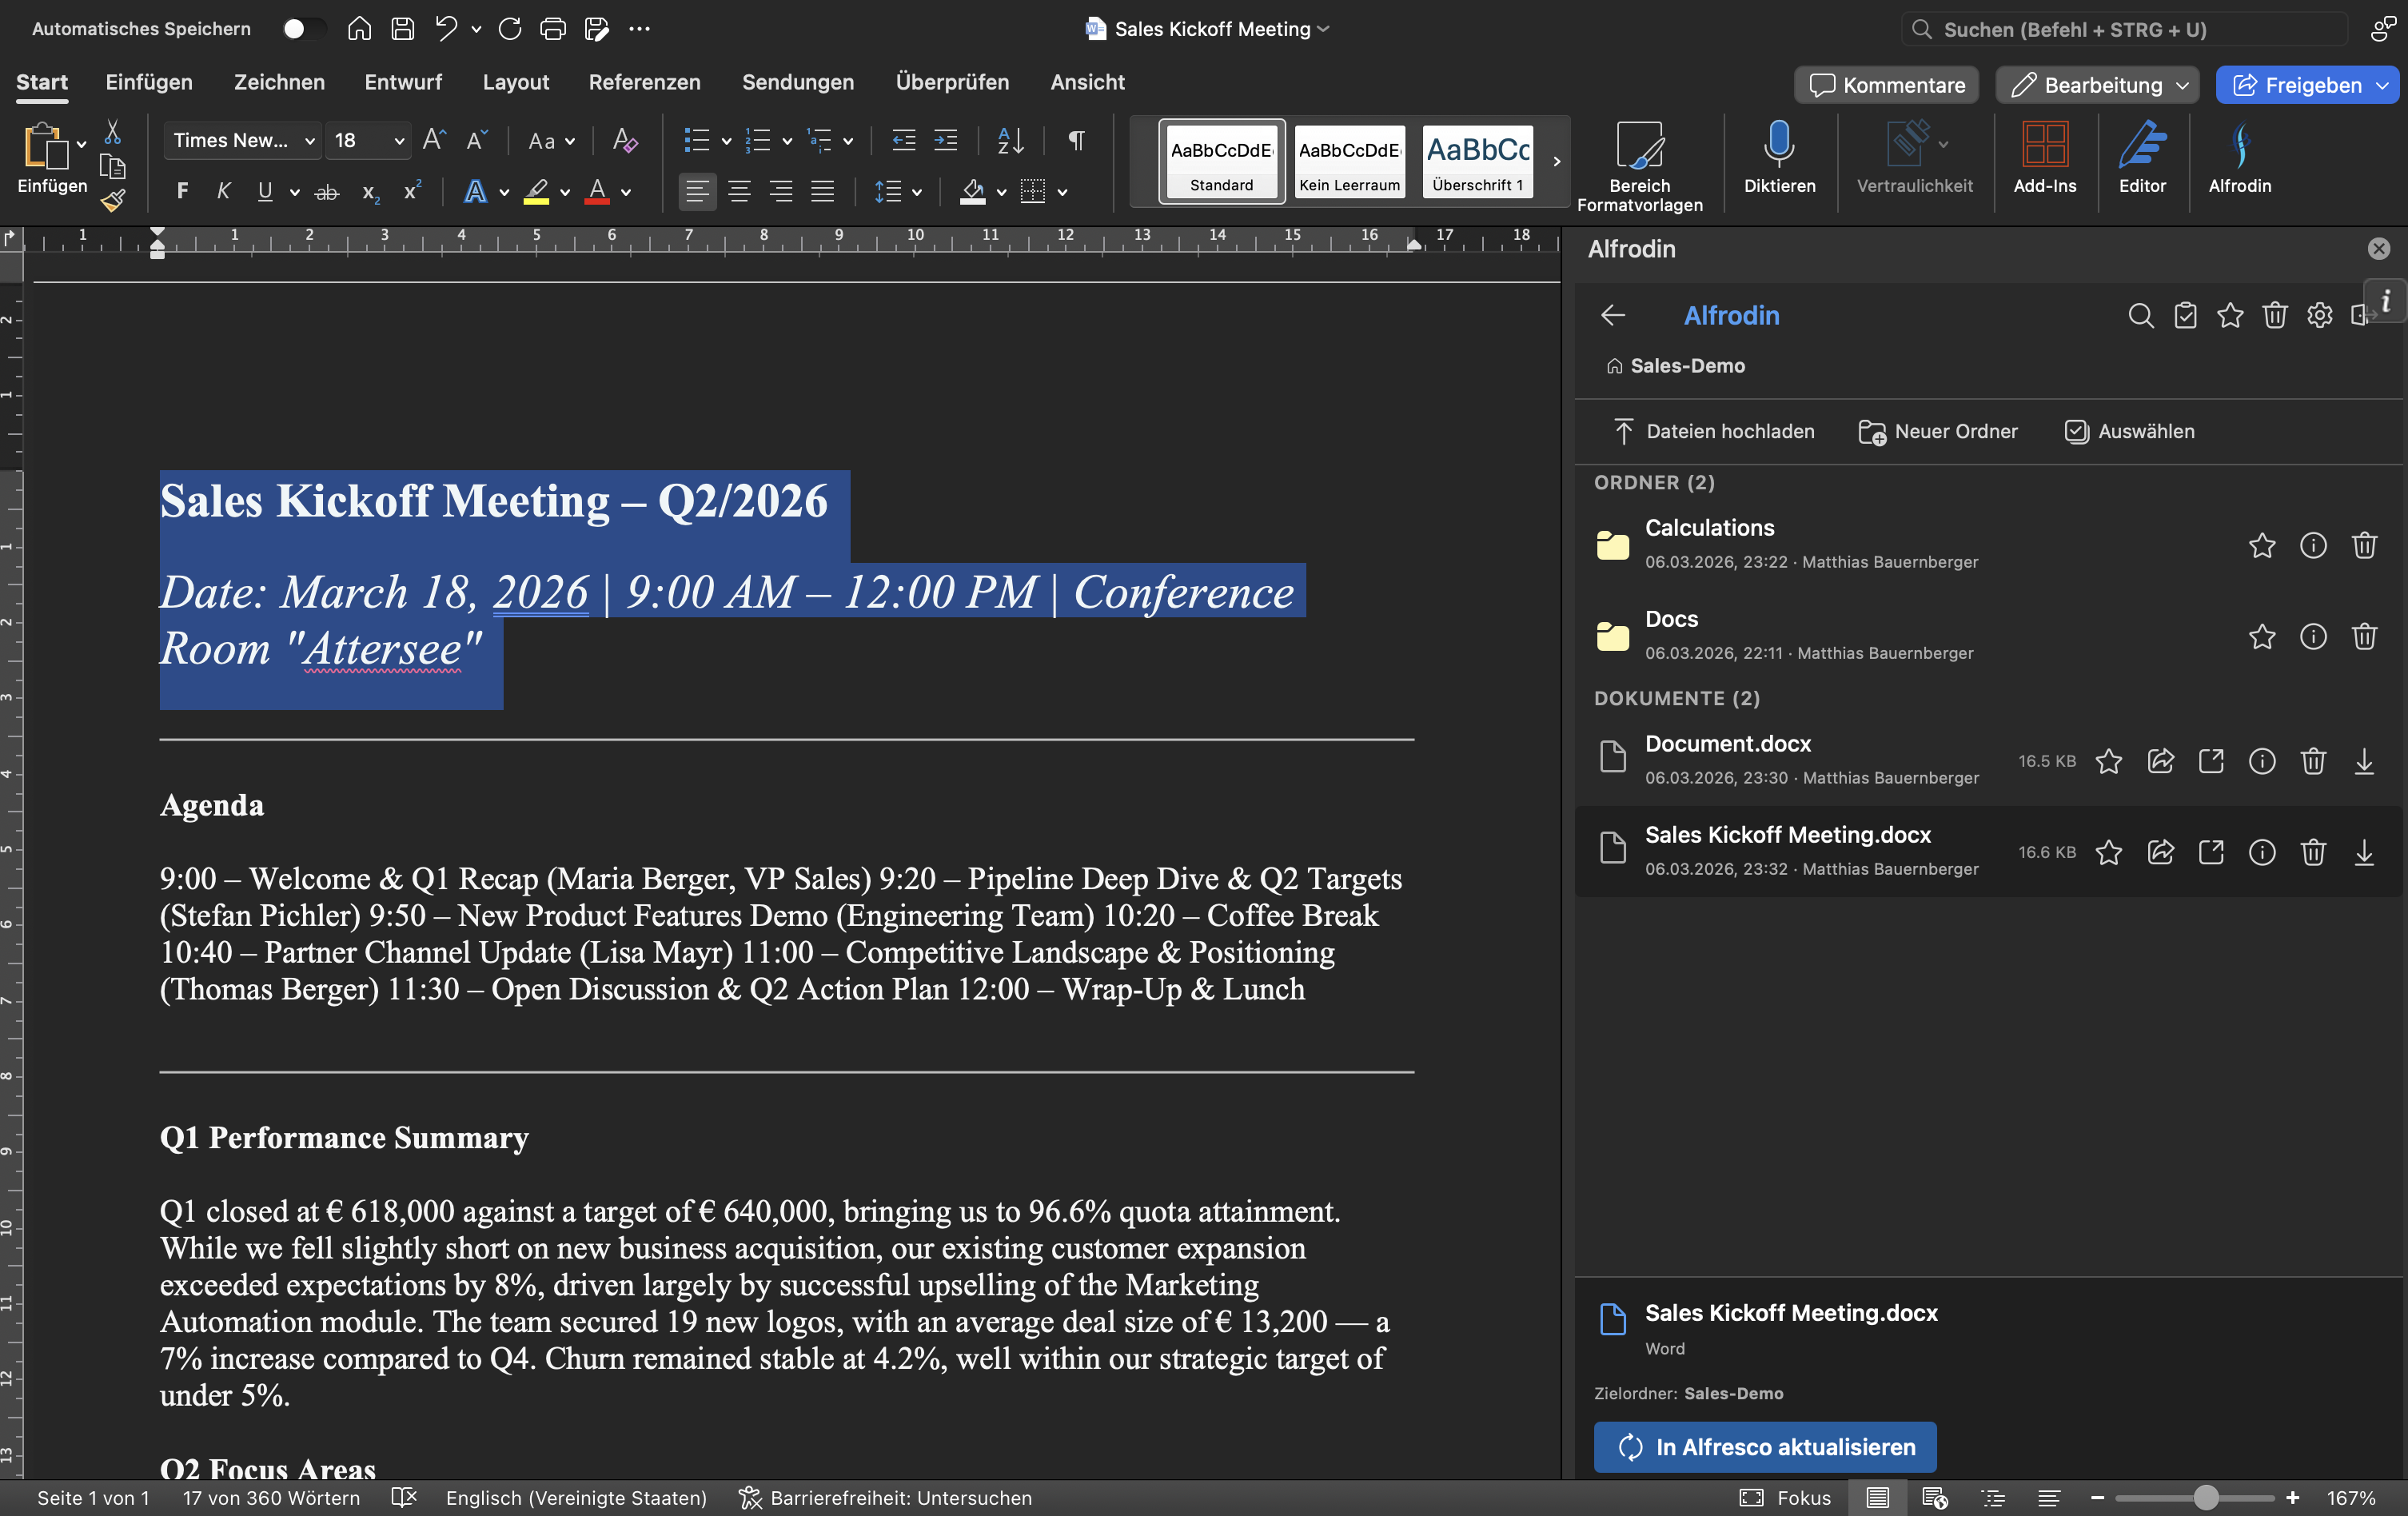Switch to the Referenzen ribbon tab
This screenshot has height=1516, width=2408.
coord(644,82)
